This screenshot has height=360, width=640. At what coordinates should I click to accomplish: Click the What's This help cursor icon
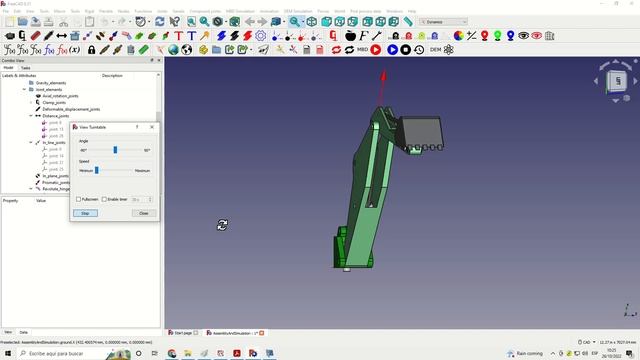(174, 22)
